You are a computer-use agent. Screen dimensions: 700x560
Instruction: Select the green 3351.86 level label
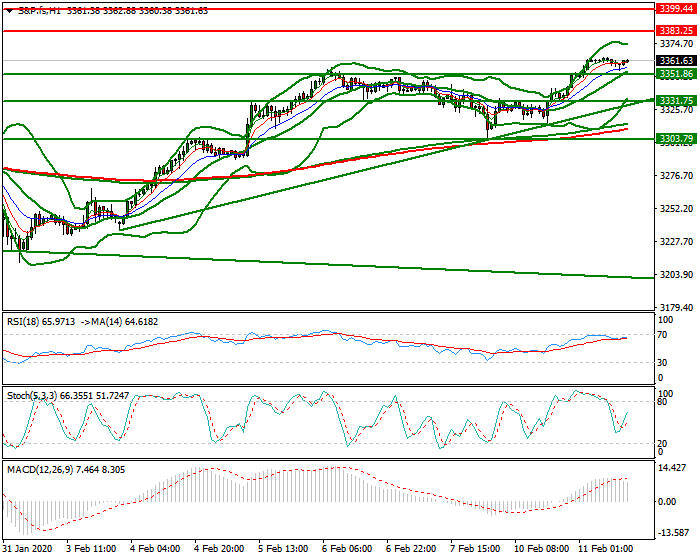click(x=676, y=74)
